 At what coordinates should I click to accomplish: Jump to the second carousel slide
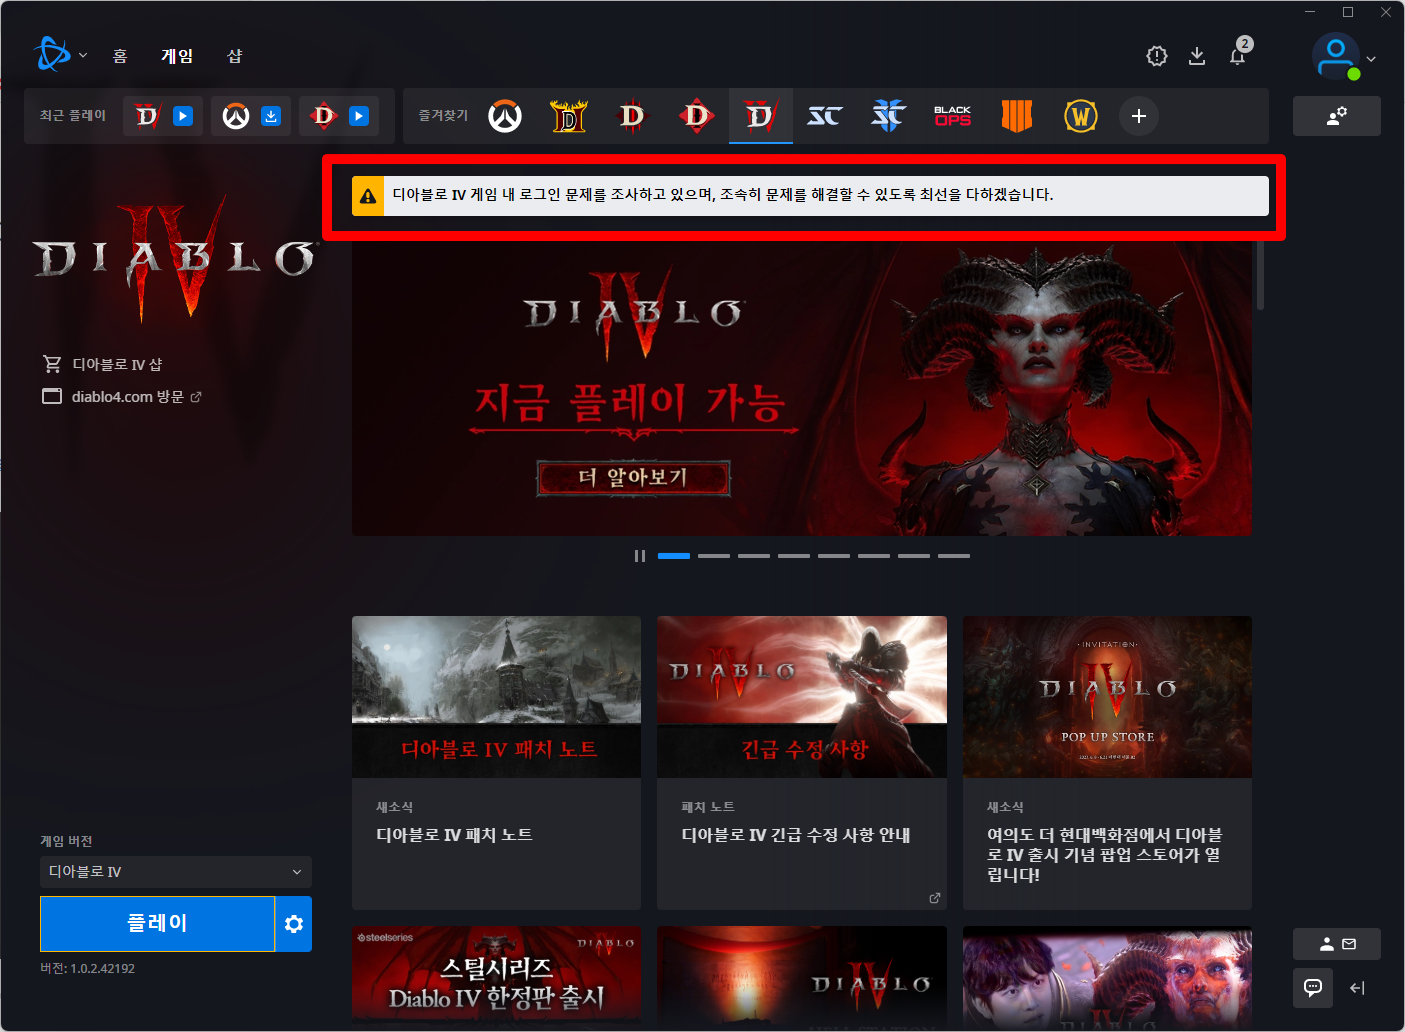[x=714, y=556]
